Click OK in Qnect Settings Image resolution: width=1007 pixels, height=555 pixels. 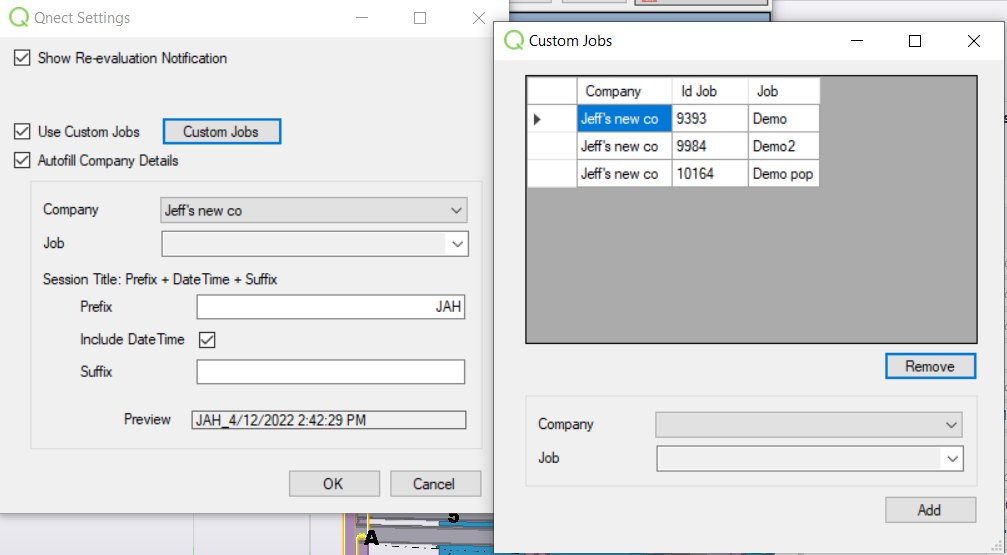tap(334, 484)
